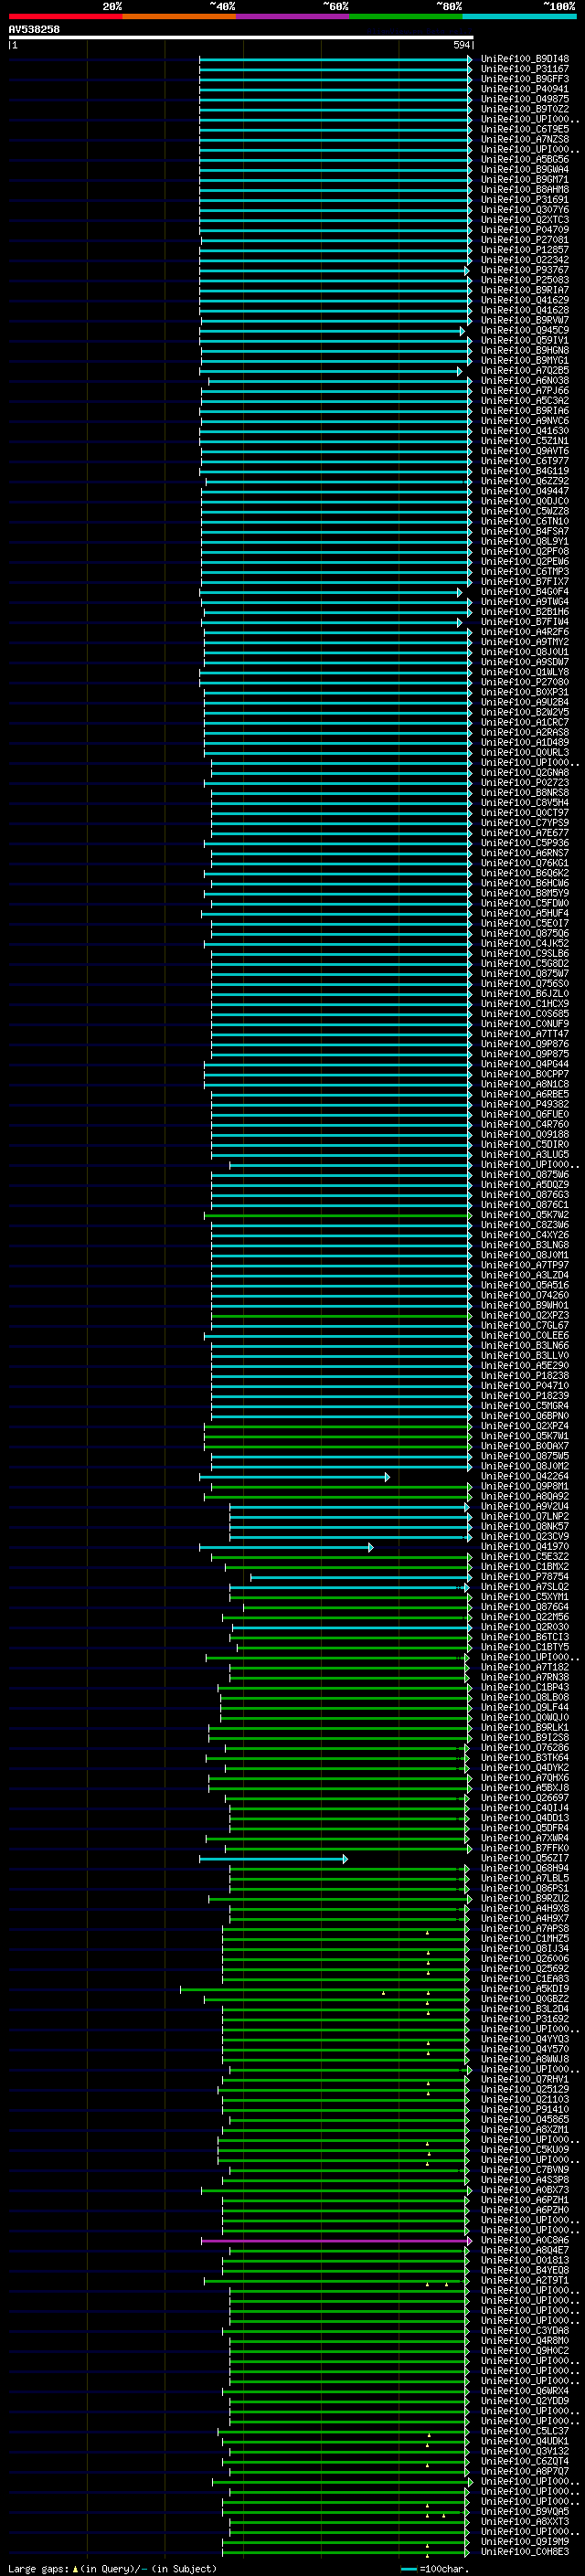Click UniRef100_P25083 entry
The image size is (585, 2576).
524,280
